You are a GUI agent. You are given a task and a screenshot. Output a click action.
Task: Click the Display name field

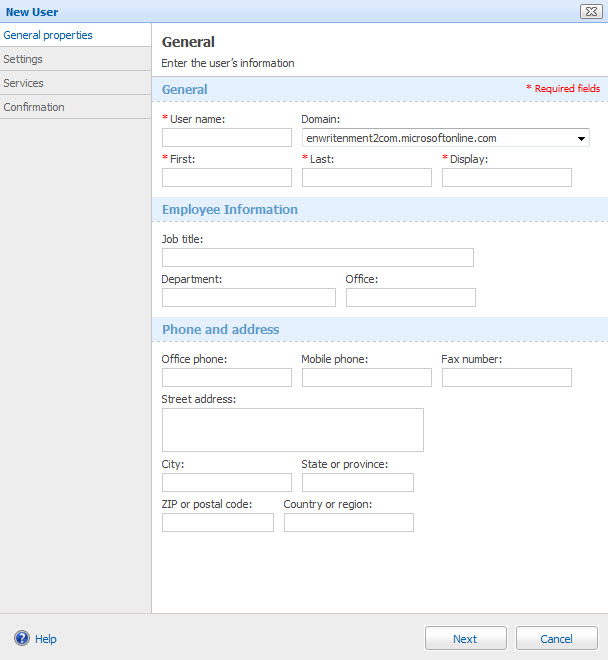[506, 177]
